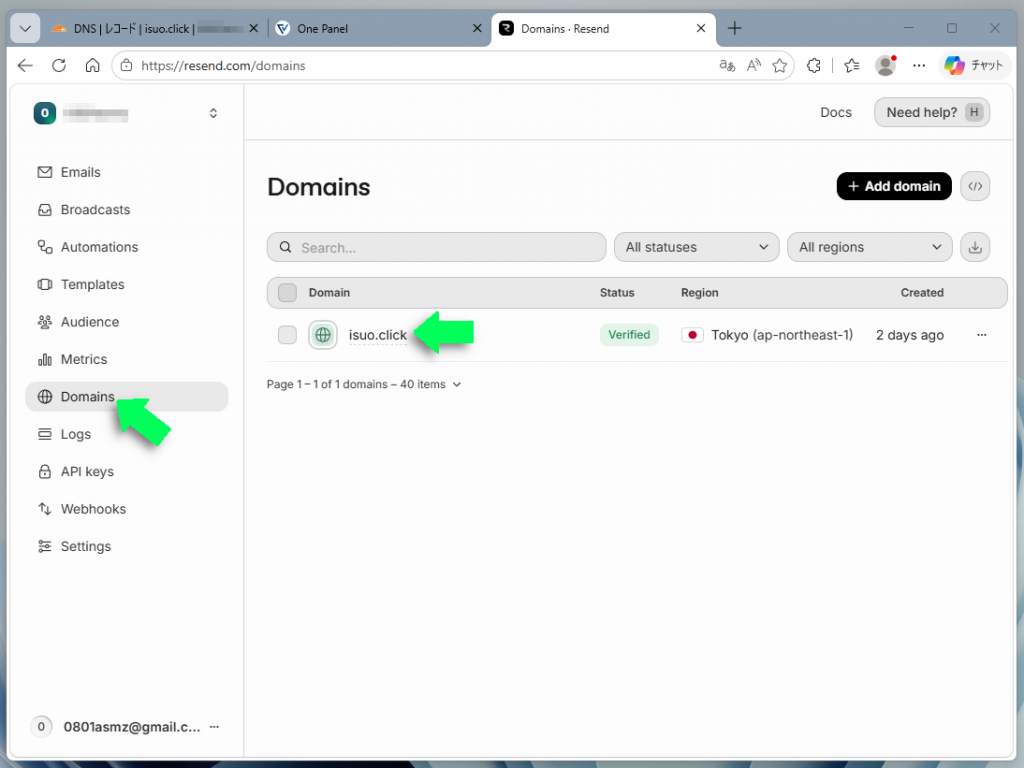Image resolution: width=1024 pixels, height=768 pixels.
Task: Close the Domains · Resend tab
Action: (x=701, y=29)
